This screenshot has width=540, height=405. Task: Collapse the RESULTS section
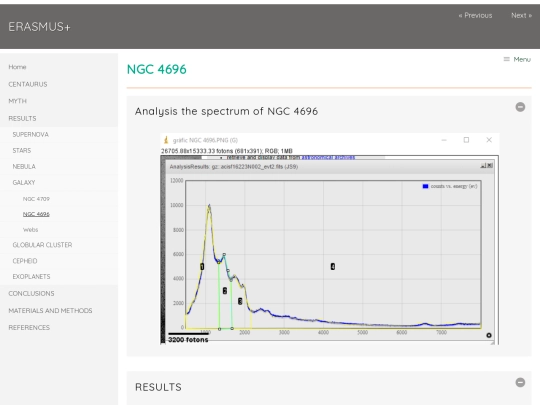point(520,383)
